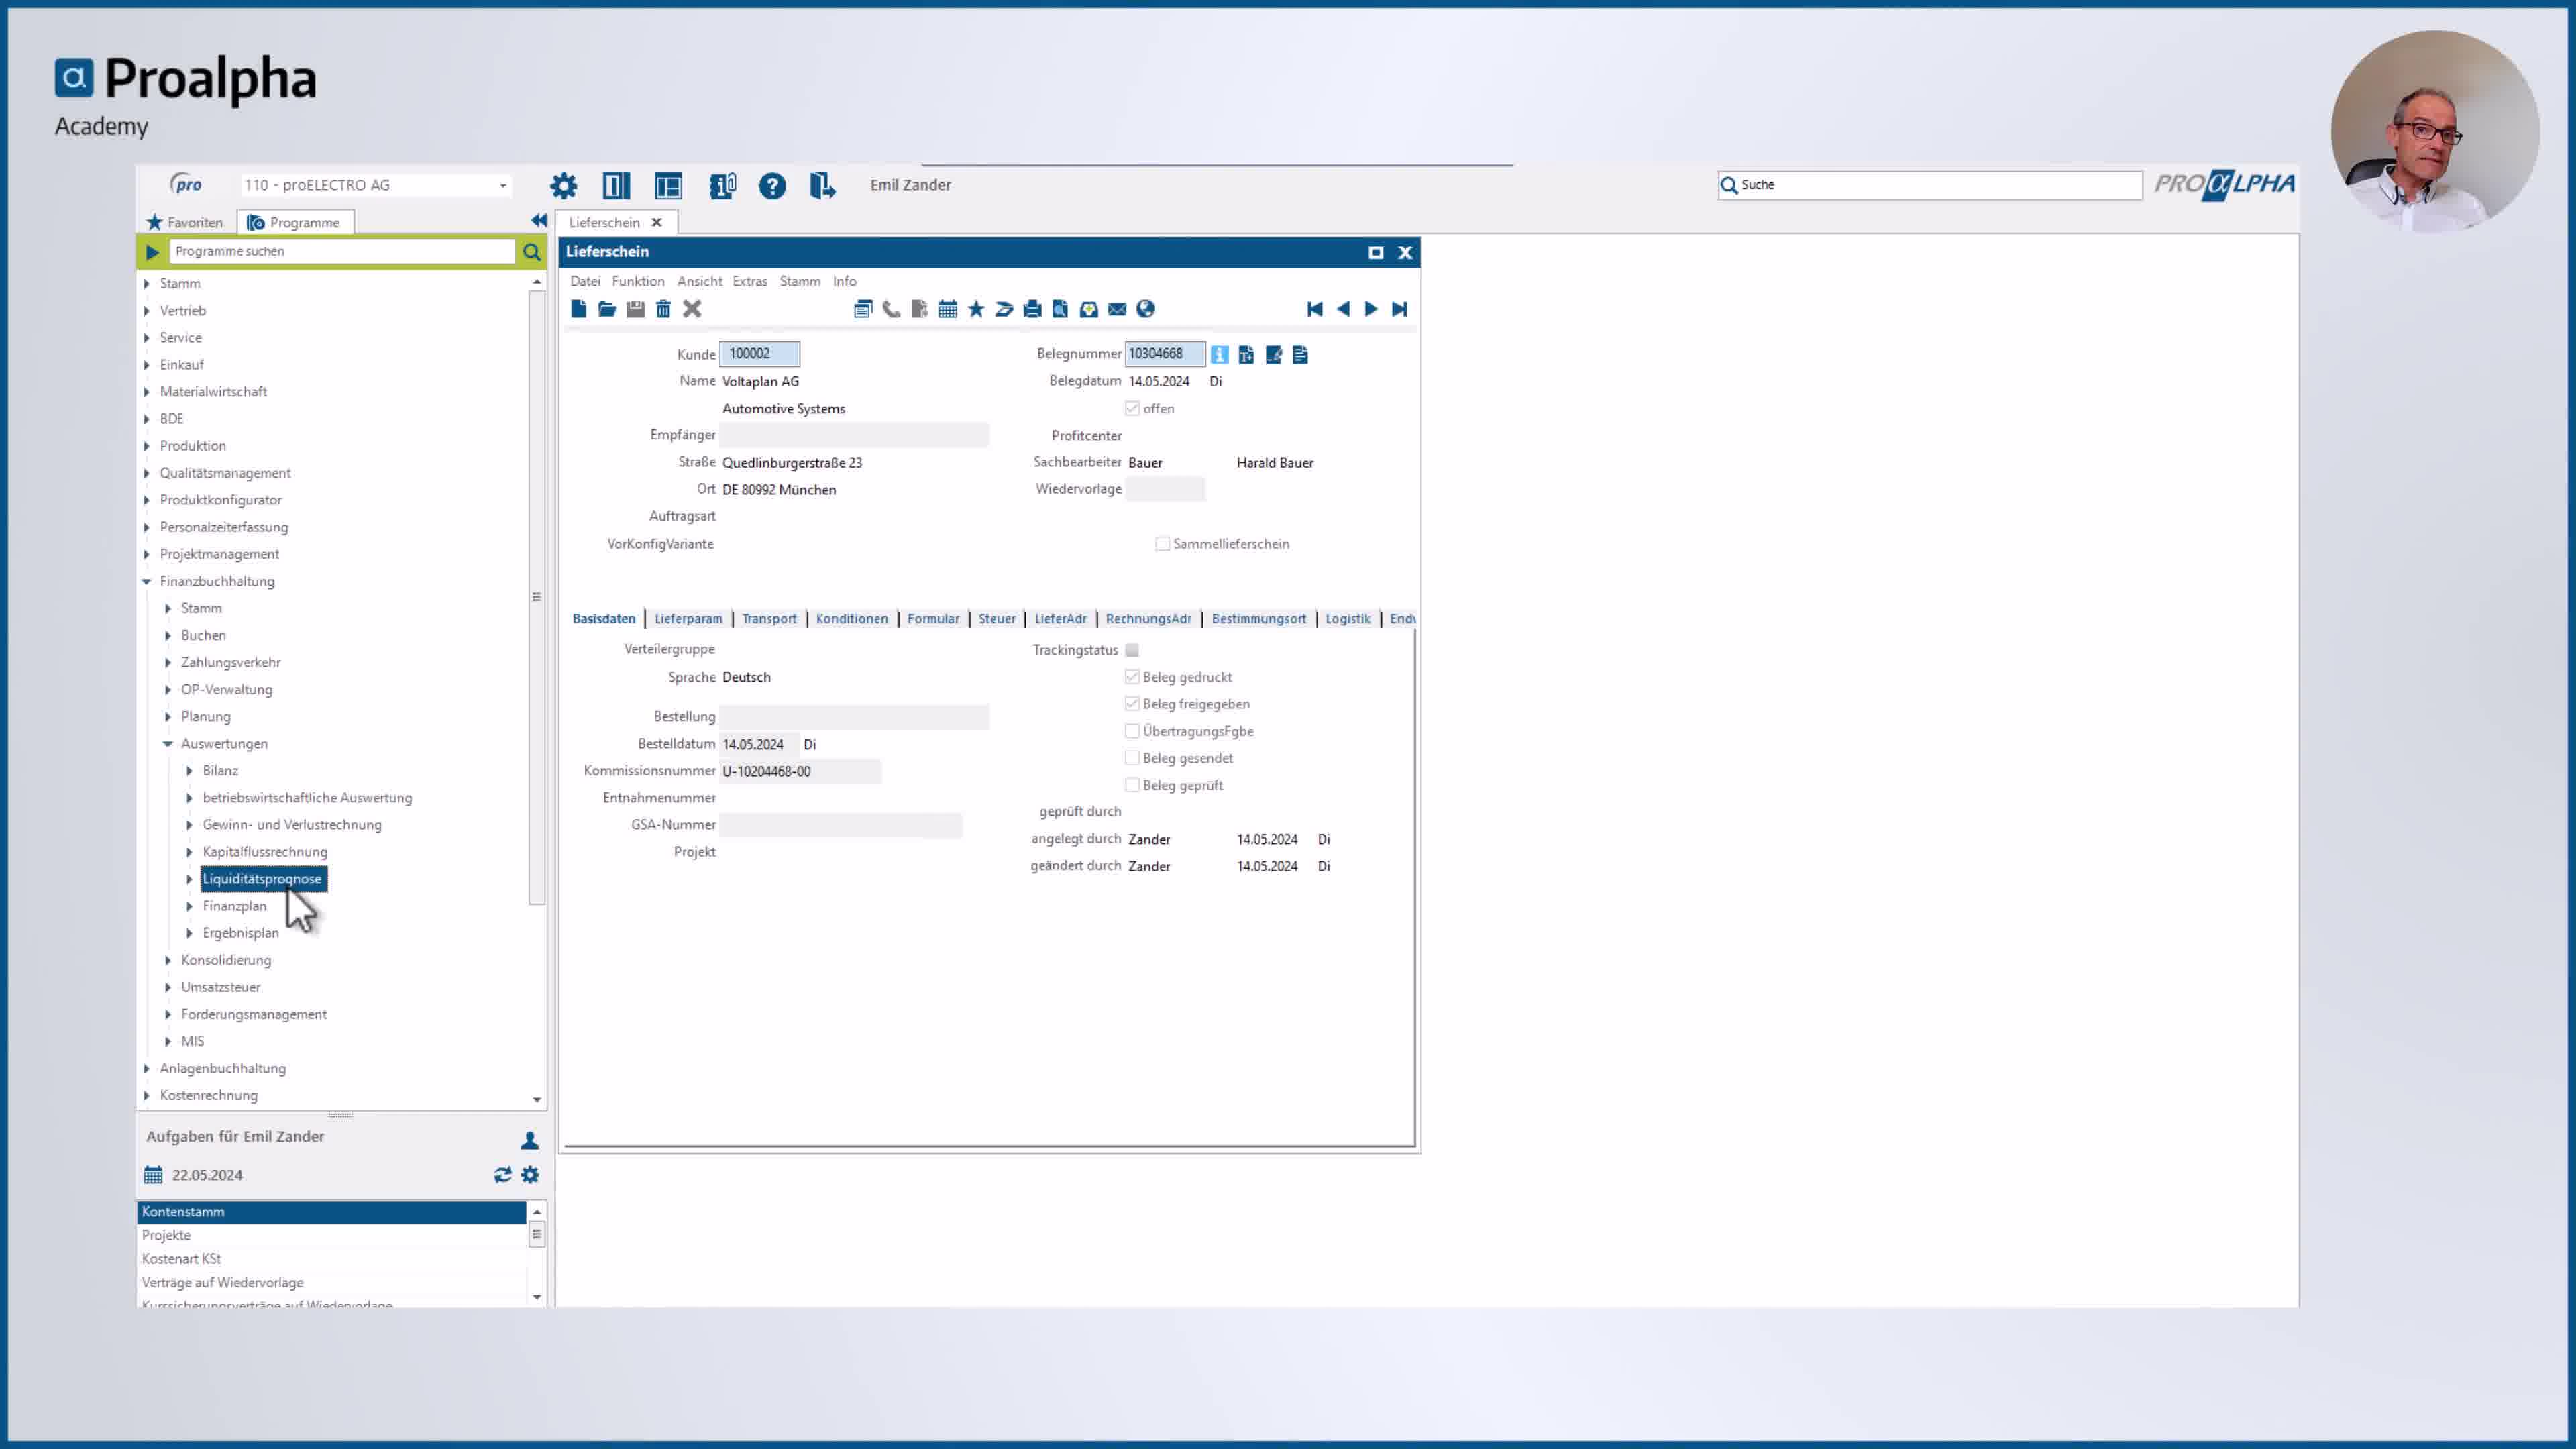Switch to the Konditionen tab
The width and height of the screenshot is (2576, 1449).
(852, 619)
